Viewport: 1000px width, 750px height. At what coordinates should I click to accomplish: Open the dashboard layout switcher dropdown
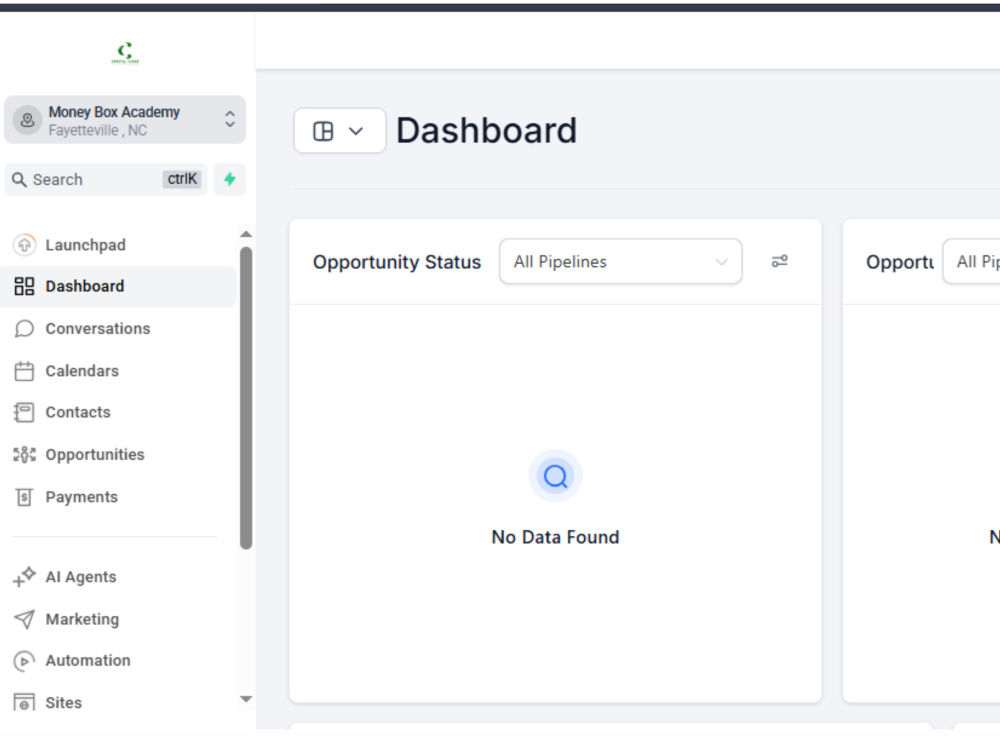tap(339, 131)
